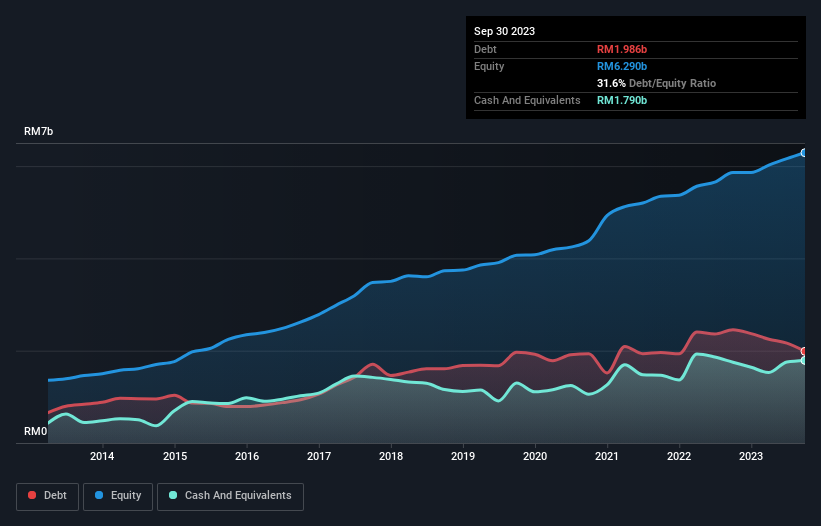Click the Equity label in tooltip

tap(489, 66)
